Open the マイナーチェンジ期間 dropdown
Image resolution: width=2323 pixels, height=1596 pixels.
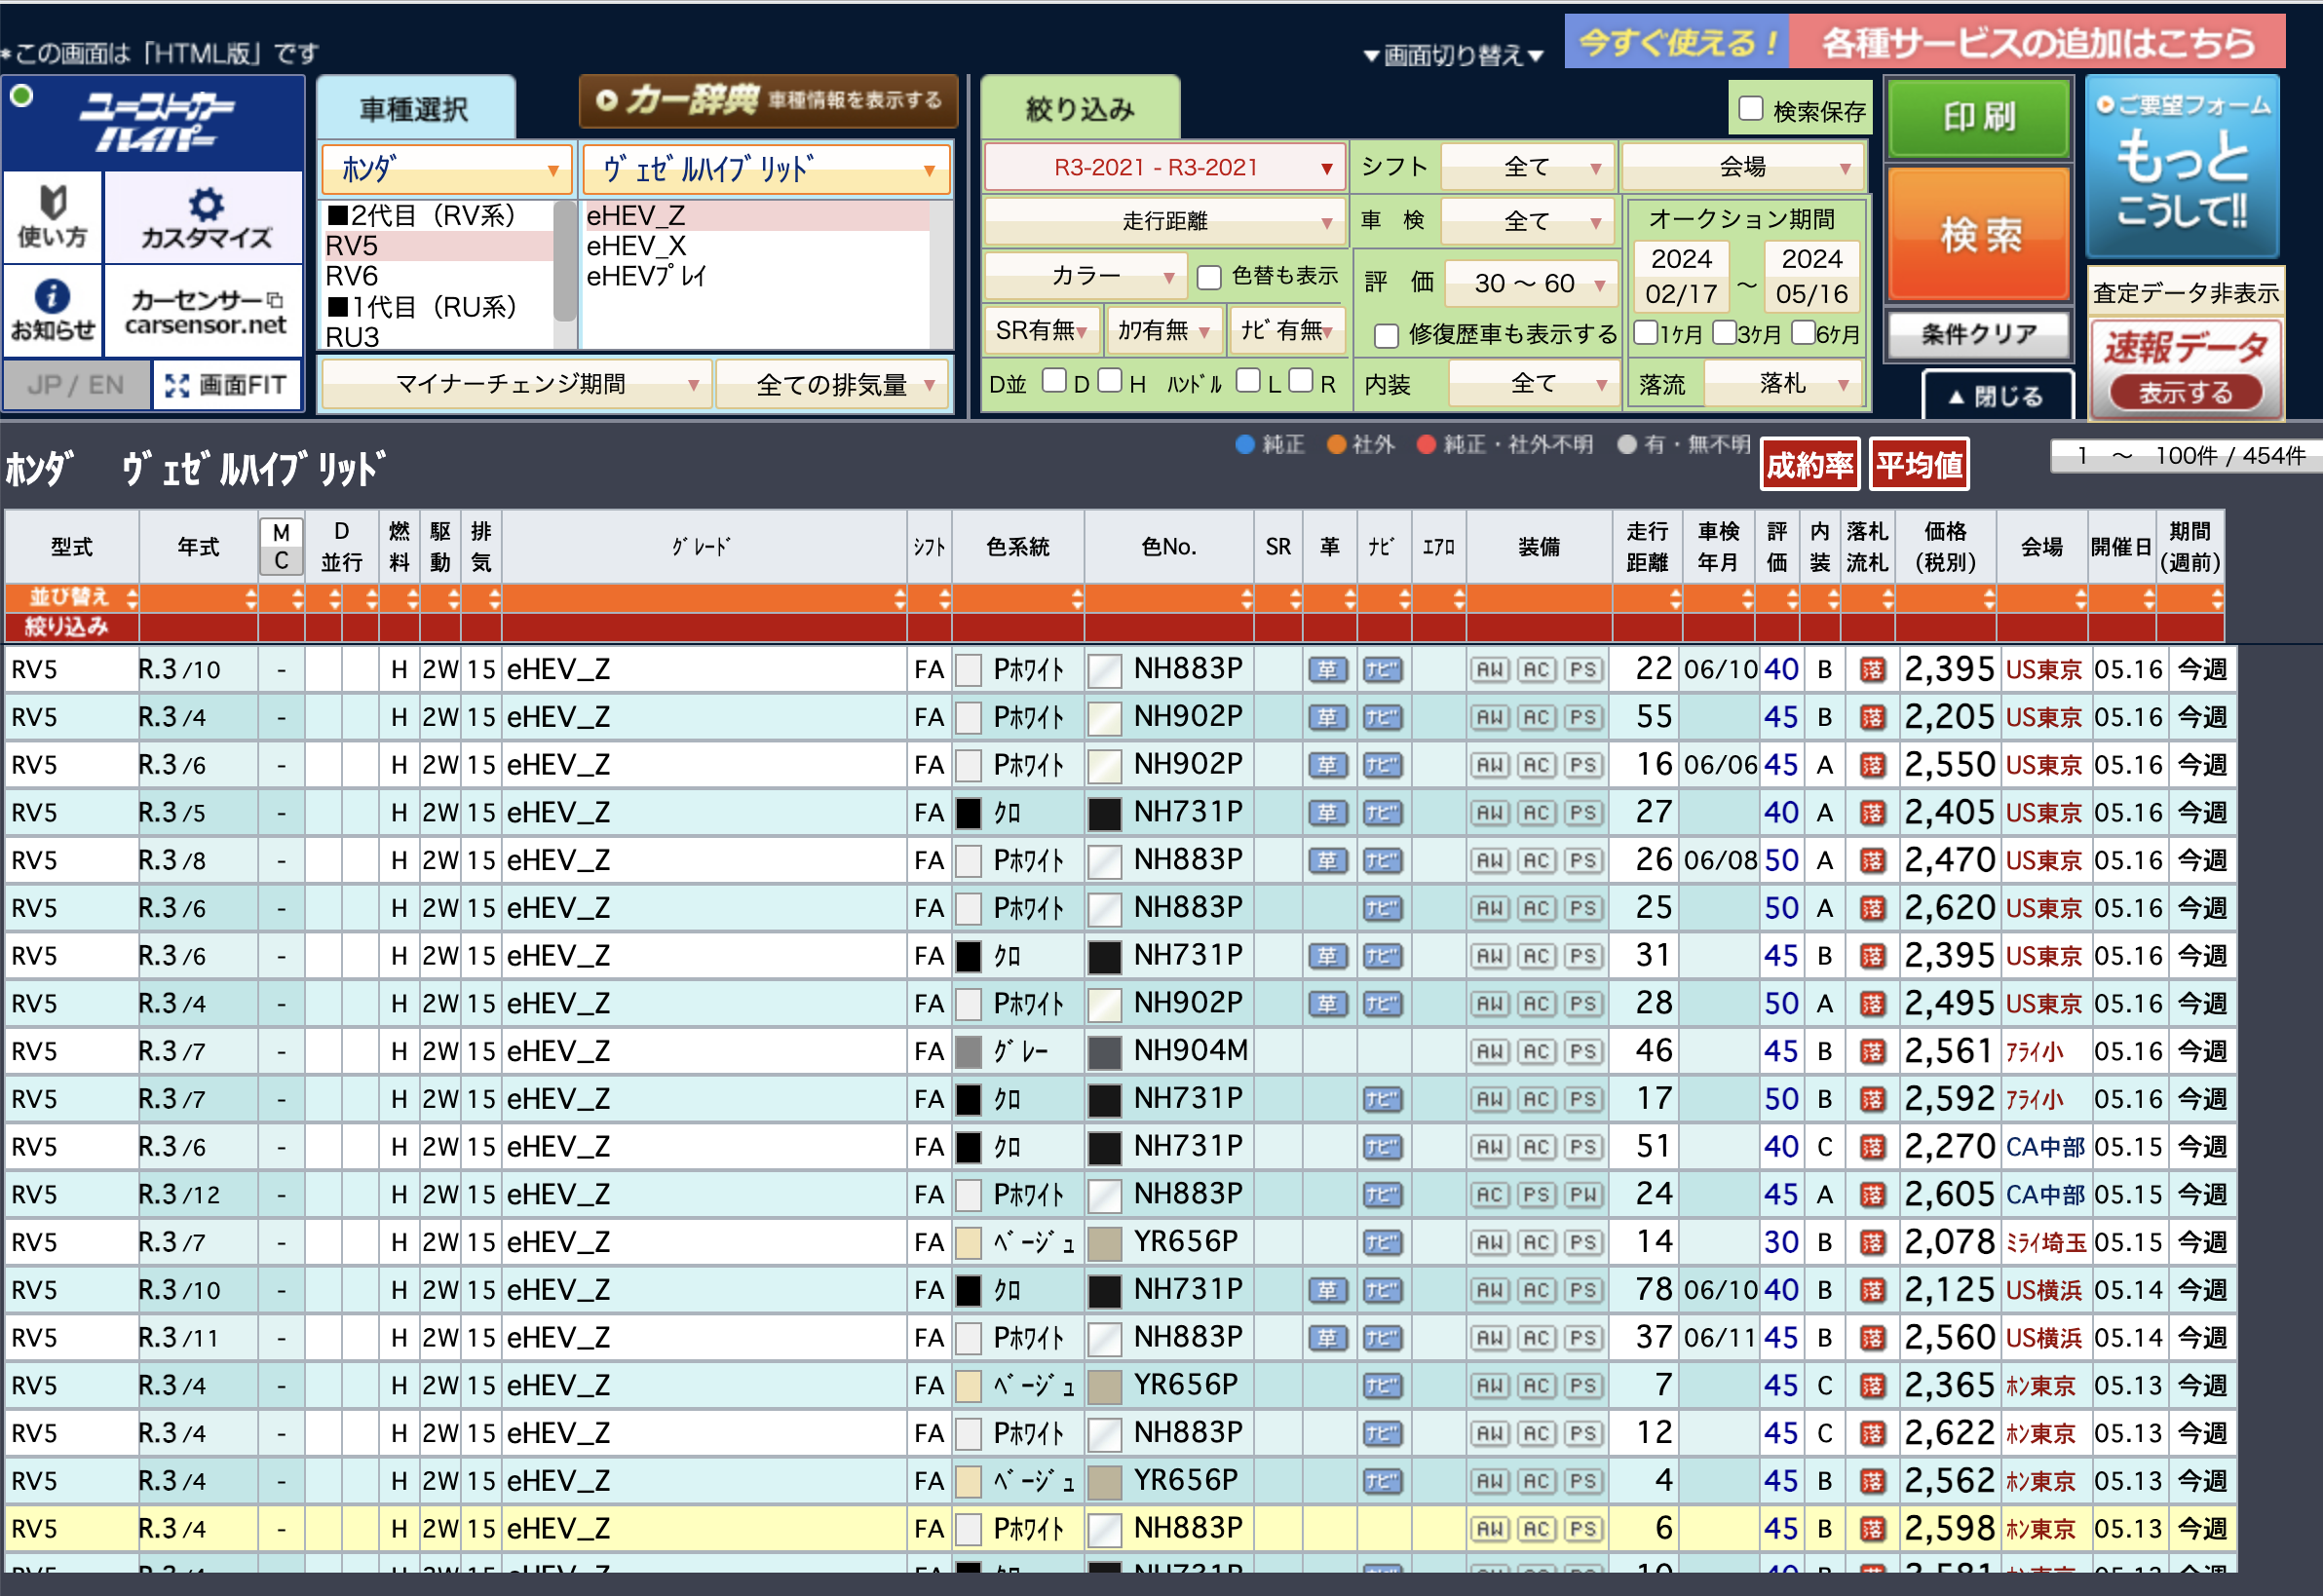tap(516, 384)
